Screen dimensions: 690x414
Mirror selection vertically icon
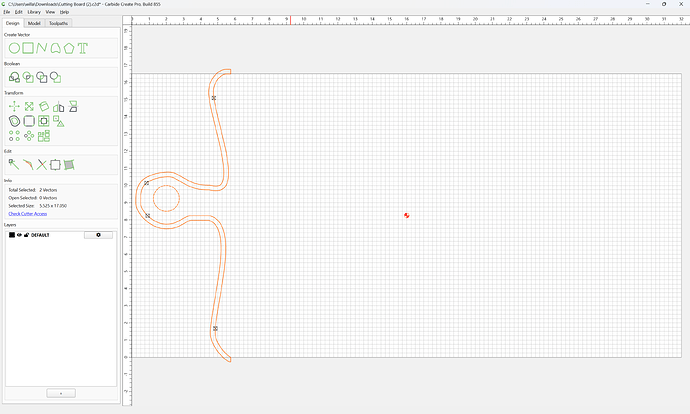pyautogui.click(x=73, y=106)
